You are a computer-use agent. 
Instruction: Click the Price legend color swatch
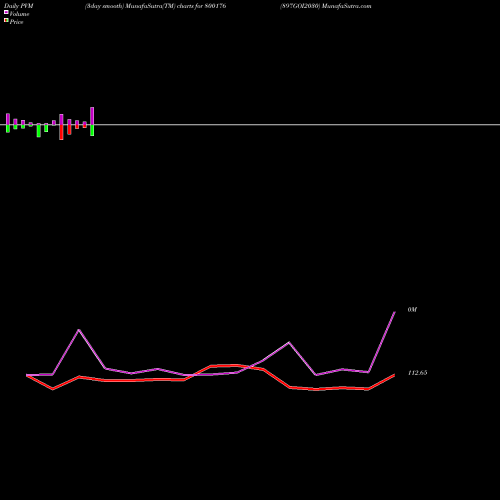pyautogui.click(x=6, y=20)
